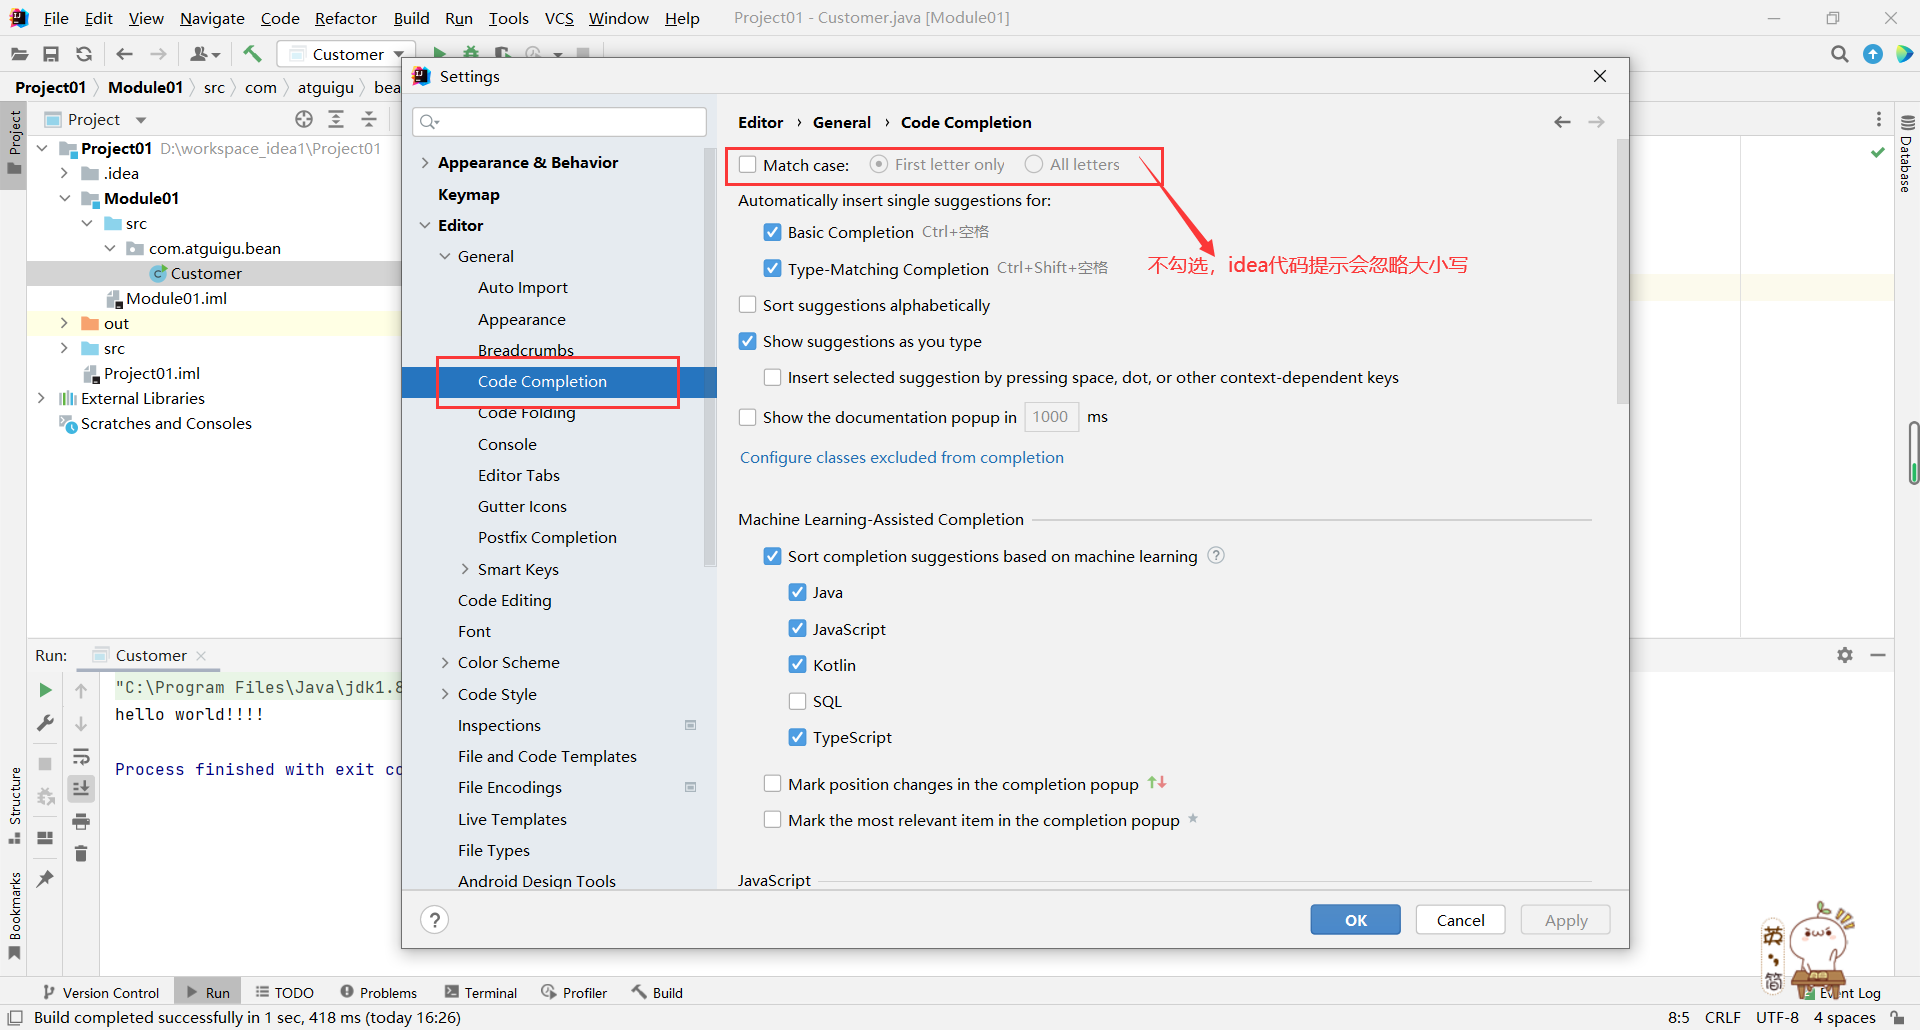Start debugging with the green bug icon
Image resolution: width=1920 pixels, height=1030 pixels.
tap(470, 53)
